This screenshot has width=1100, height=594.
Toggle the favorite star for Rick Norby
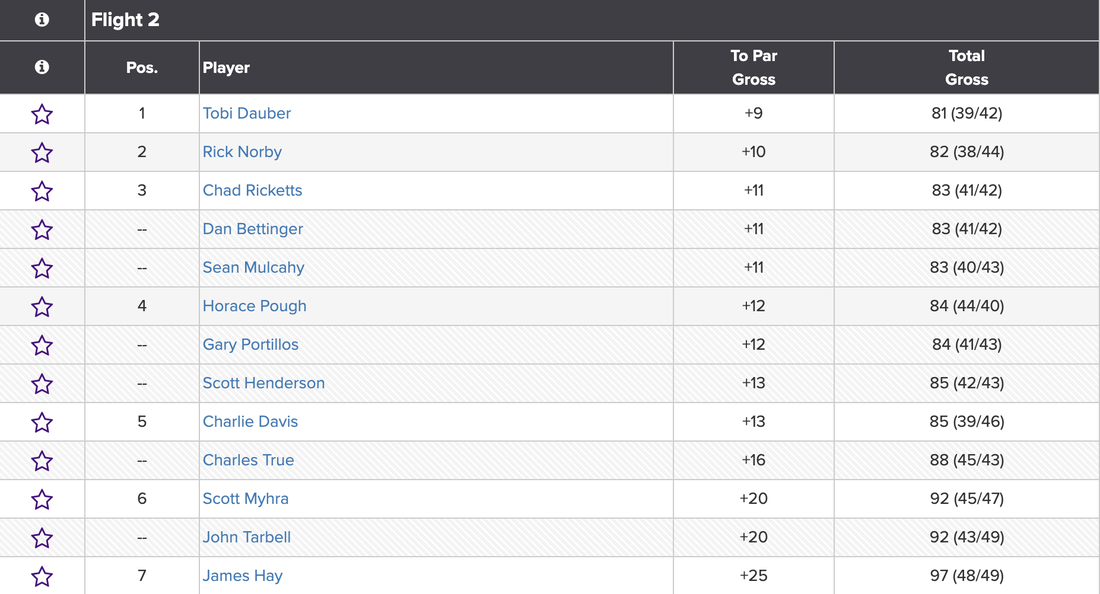(x=42, y=153)
